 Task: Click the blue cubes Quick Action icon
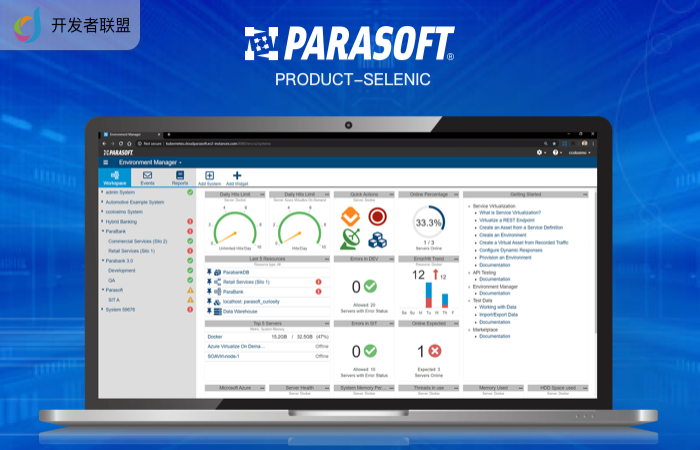(x=377, y=239)
